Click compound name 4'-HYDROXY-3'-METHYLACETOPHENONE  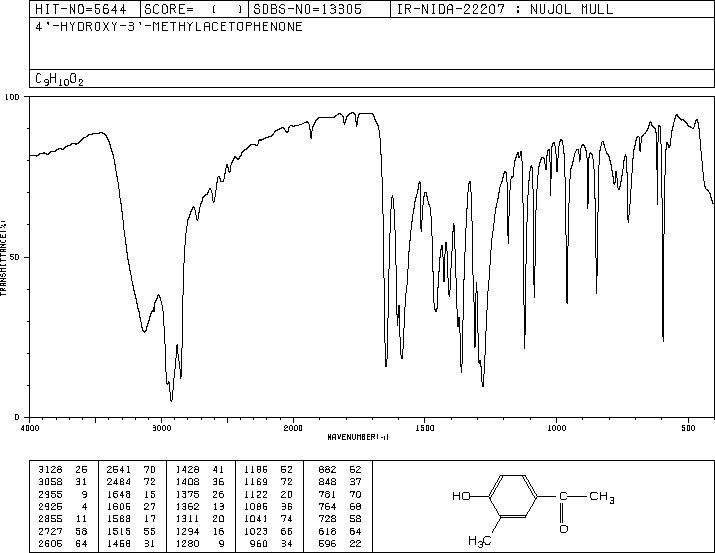[169, 26]
